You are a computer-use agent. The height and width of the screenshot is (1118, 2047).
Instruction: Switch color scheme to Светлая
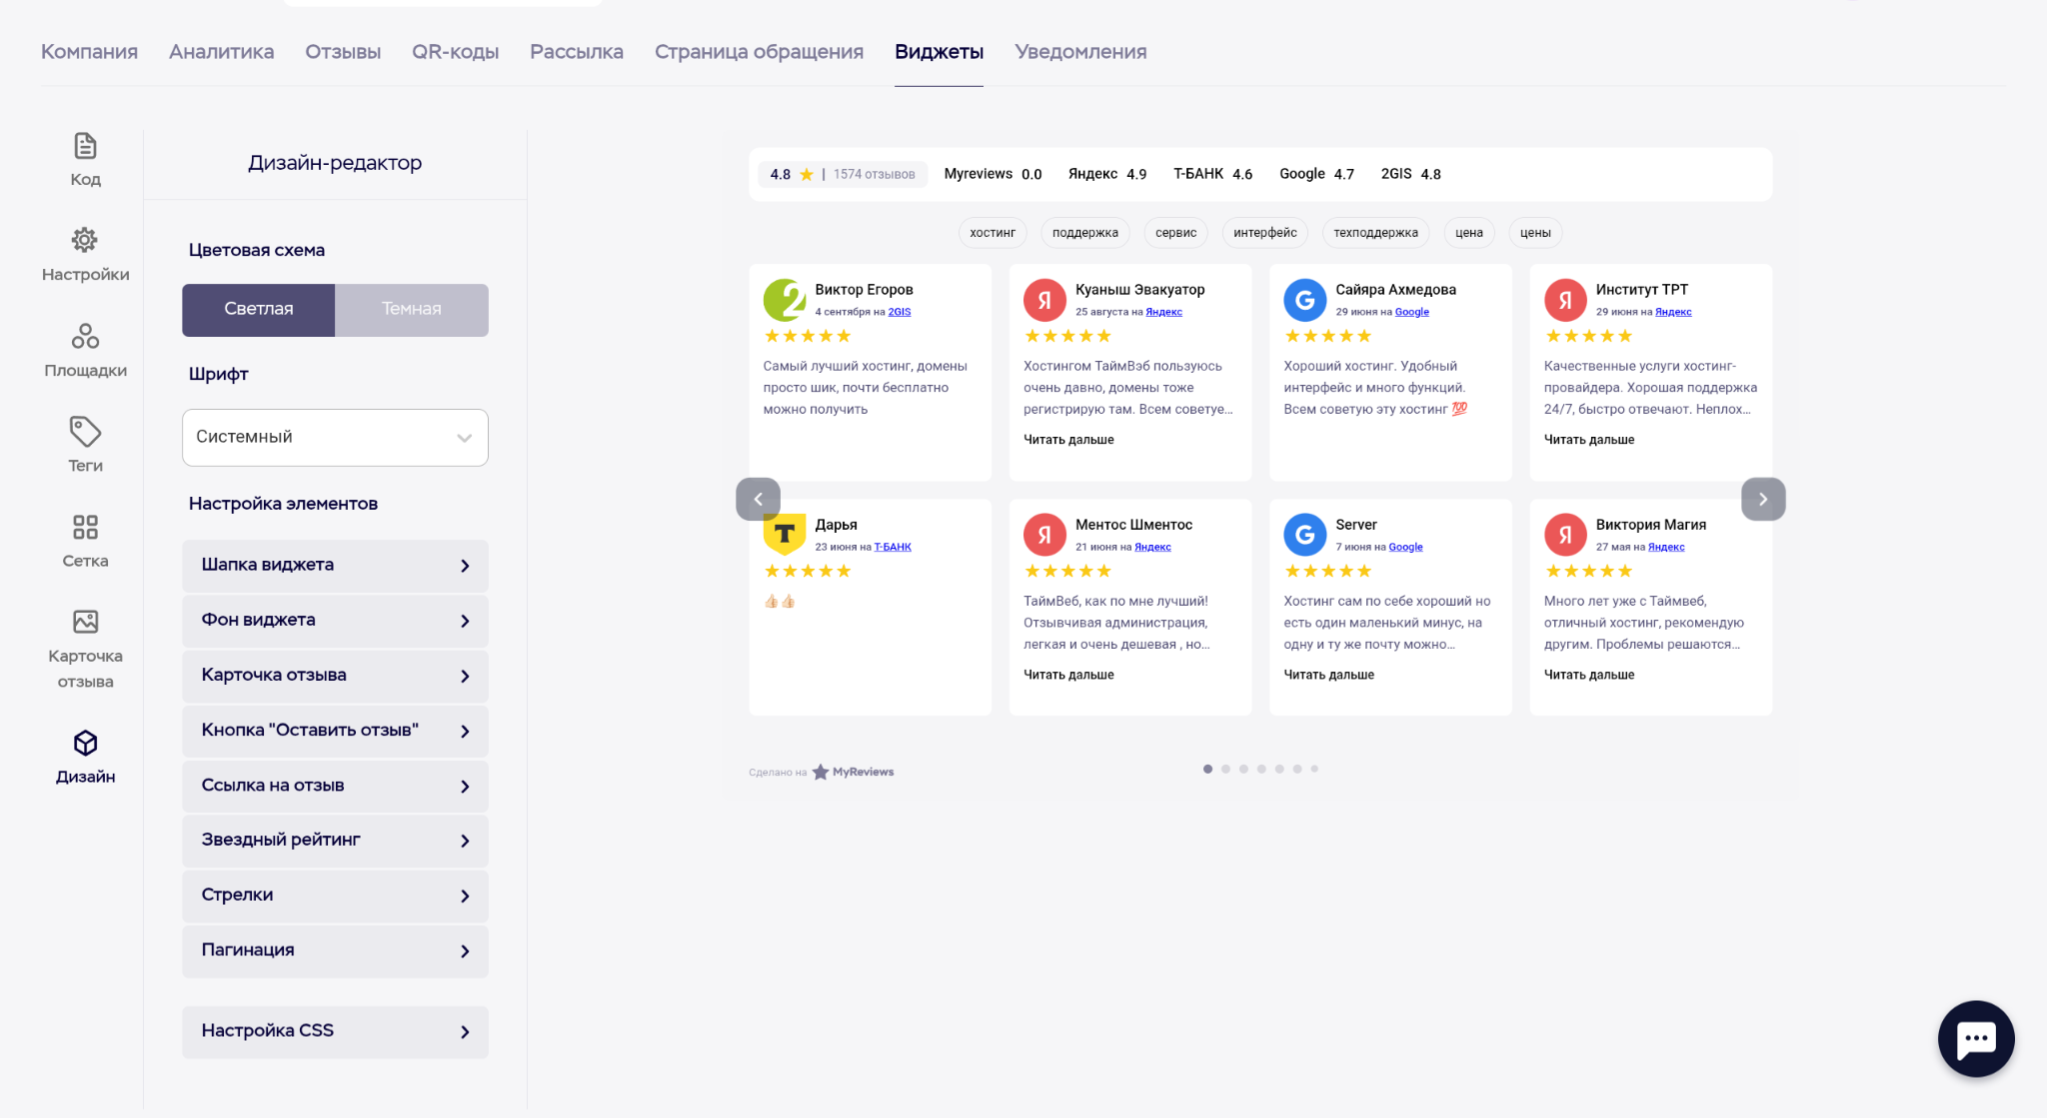(258, 309)
